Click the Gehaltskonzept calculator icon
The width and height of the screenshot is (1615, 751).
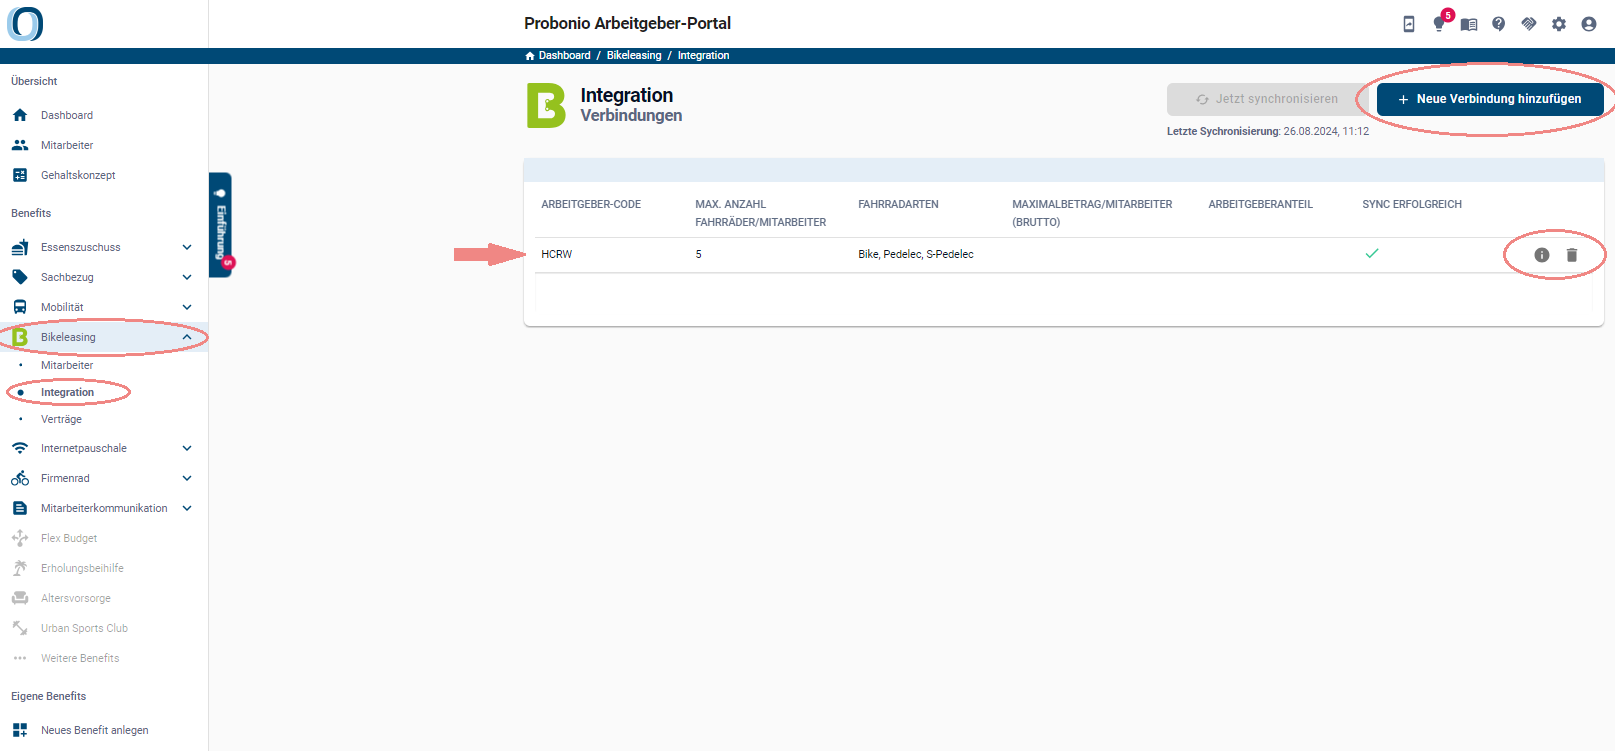coord(20,175)
